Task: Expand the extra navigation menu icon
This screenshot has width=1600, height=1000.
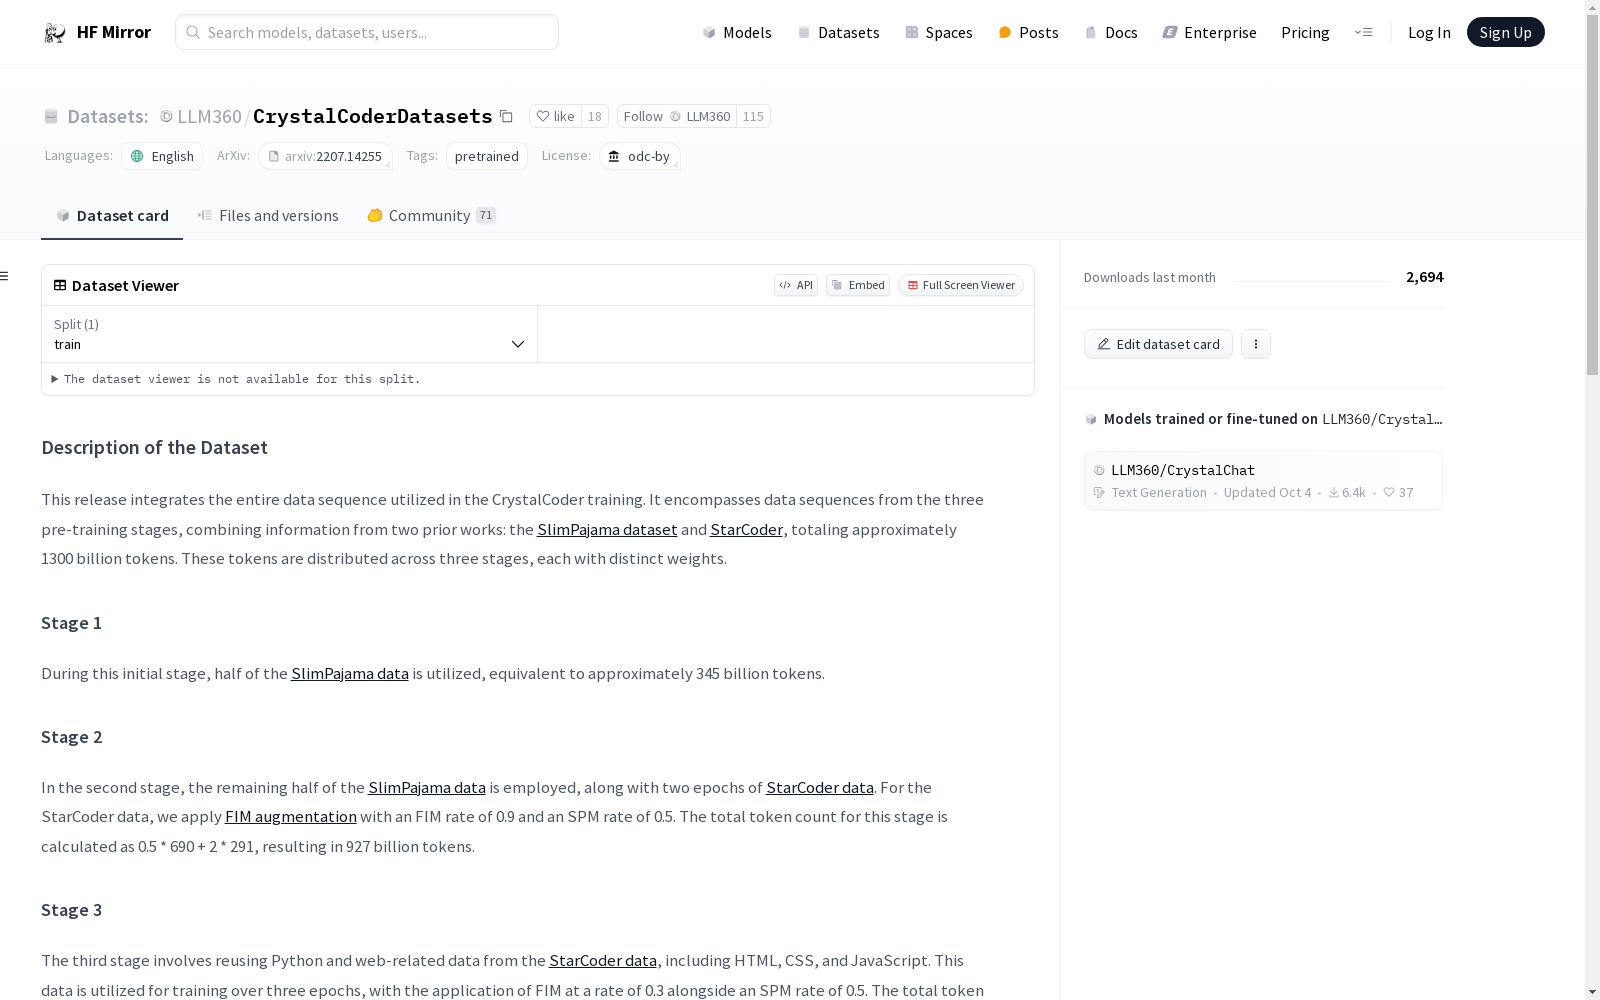Action: (x=1363, y=33)
